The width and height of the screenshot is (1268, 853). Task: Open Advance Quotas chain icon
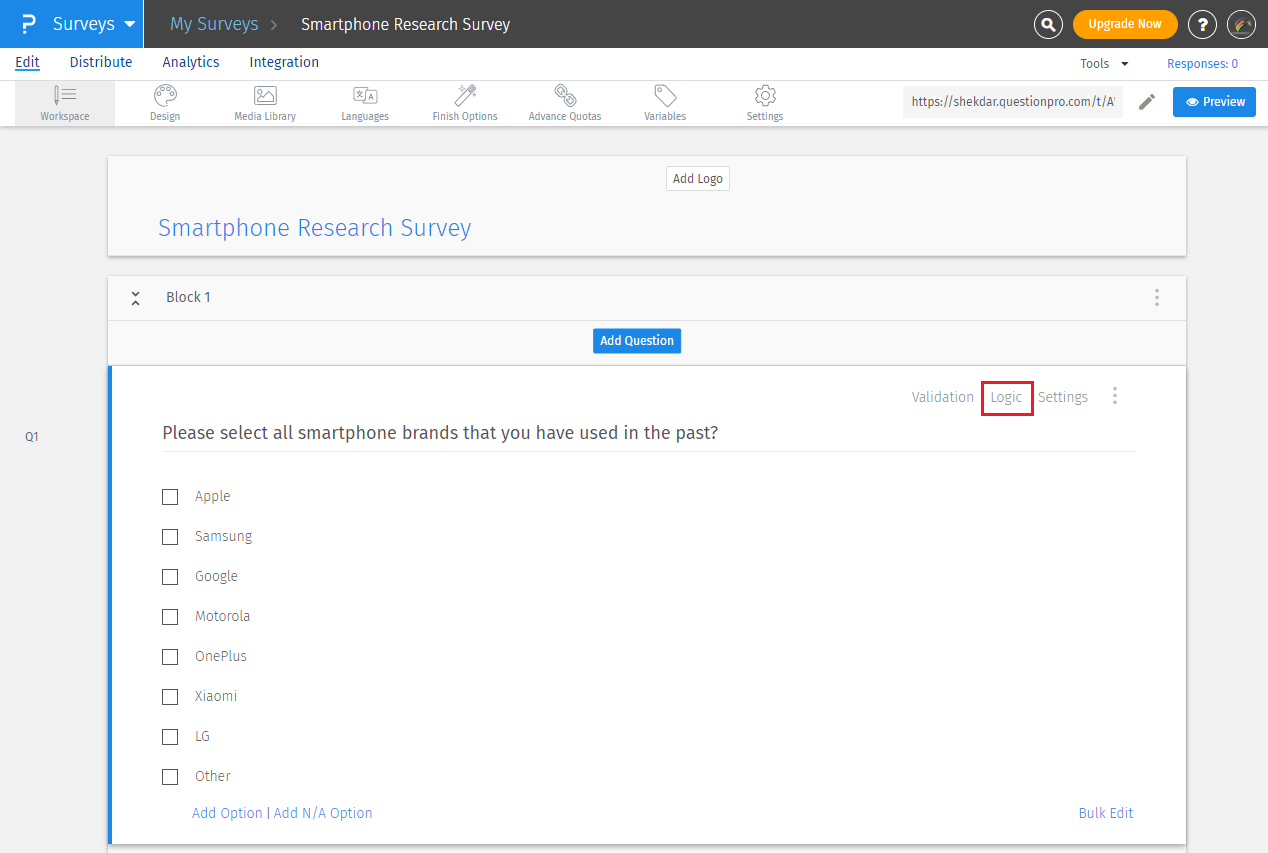point(565,96)
